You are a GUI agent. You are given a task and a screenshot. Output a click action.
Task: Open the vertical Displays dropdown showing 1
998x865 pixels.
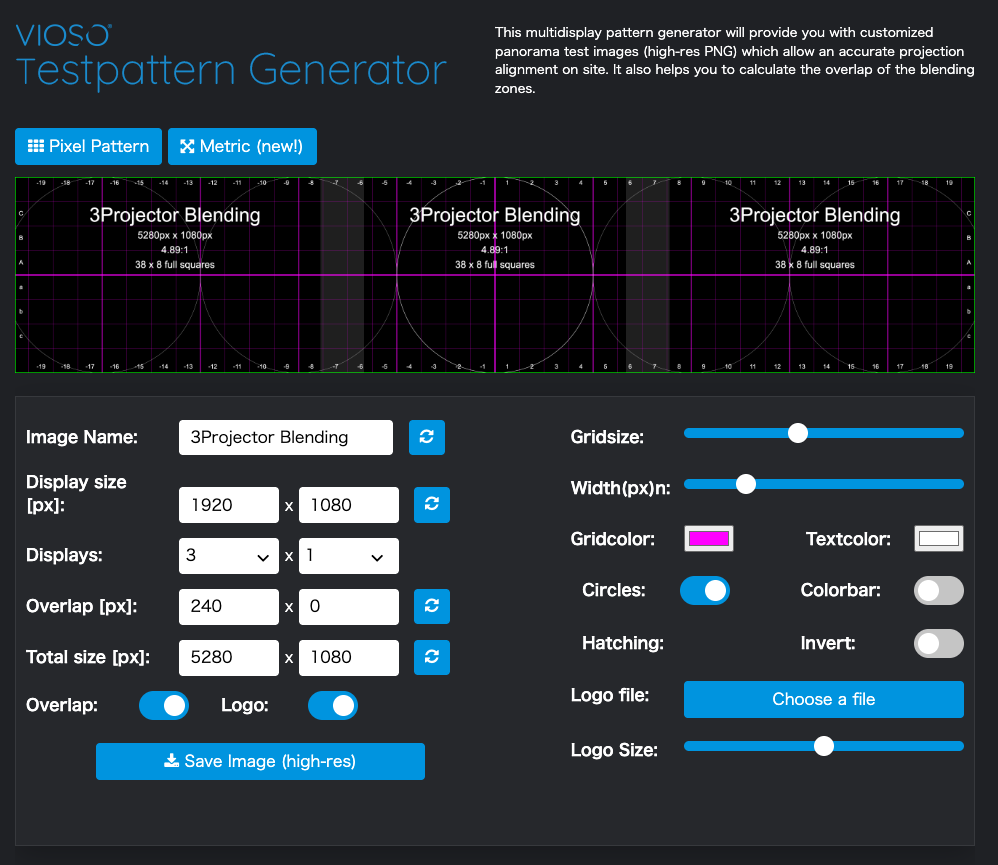[x=349, y=556]
